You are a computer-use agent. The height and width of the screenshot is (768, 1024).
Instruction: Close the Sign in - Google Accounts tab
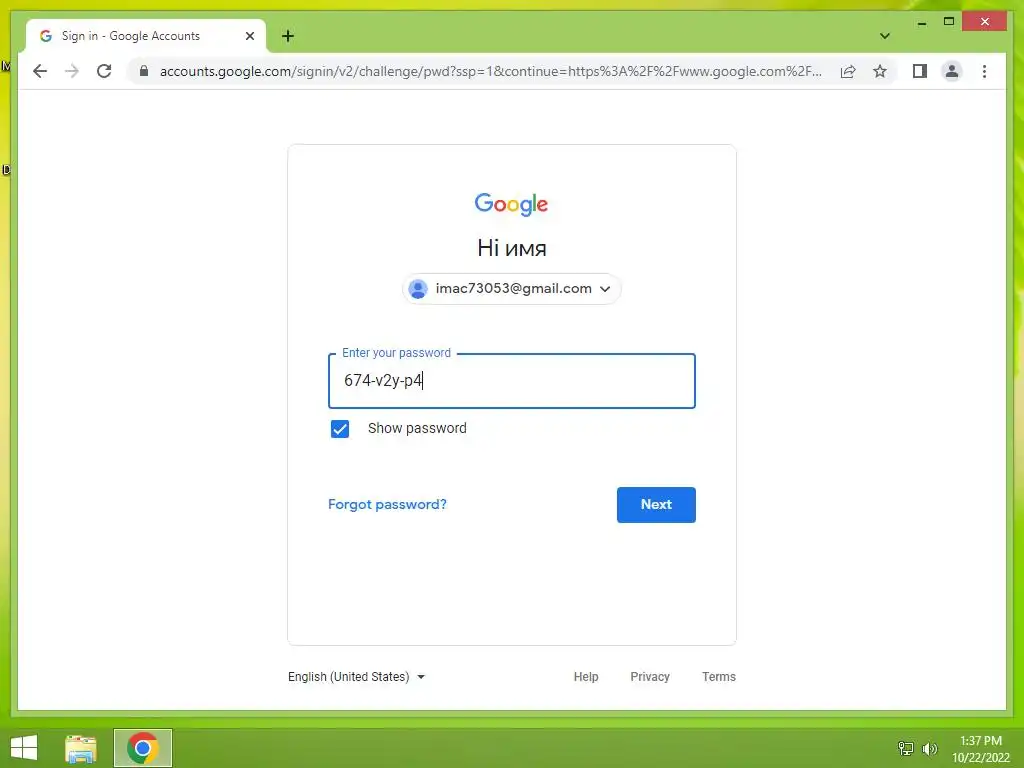[x=249, y=36]
